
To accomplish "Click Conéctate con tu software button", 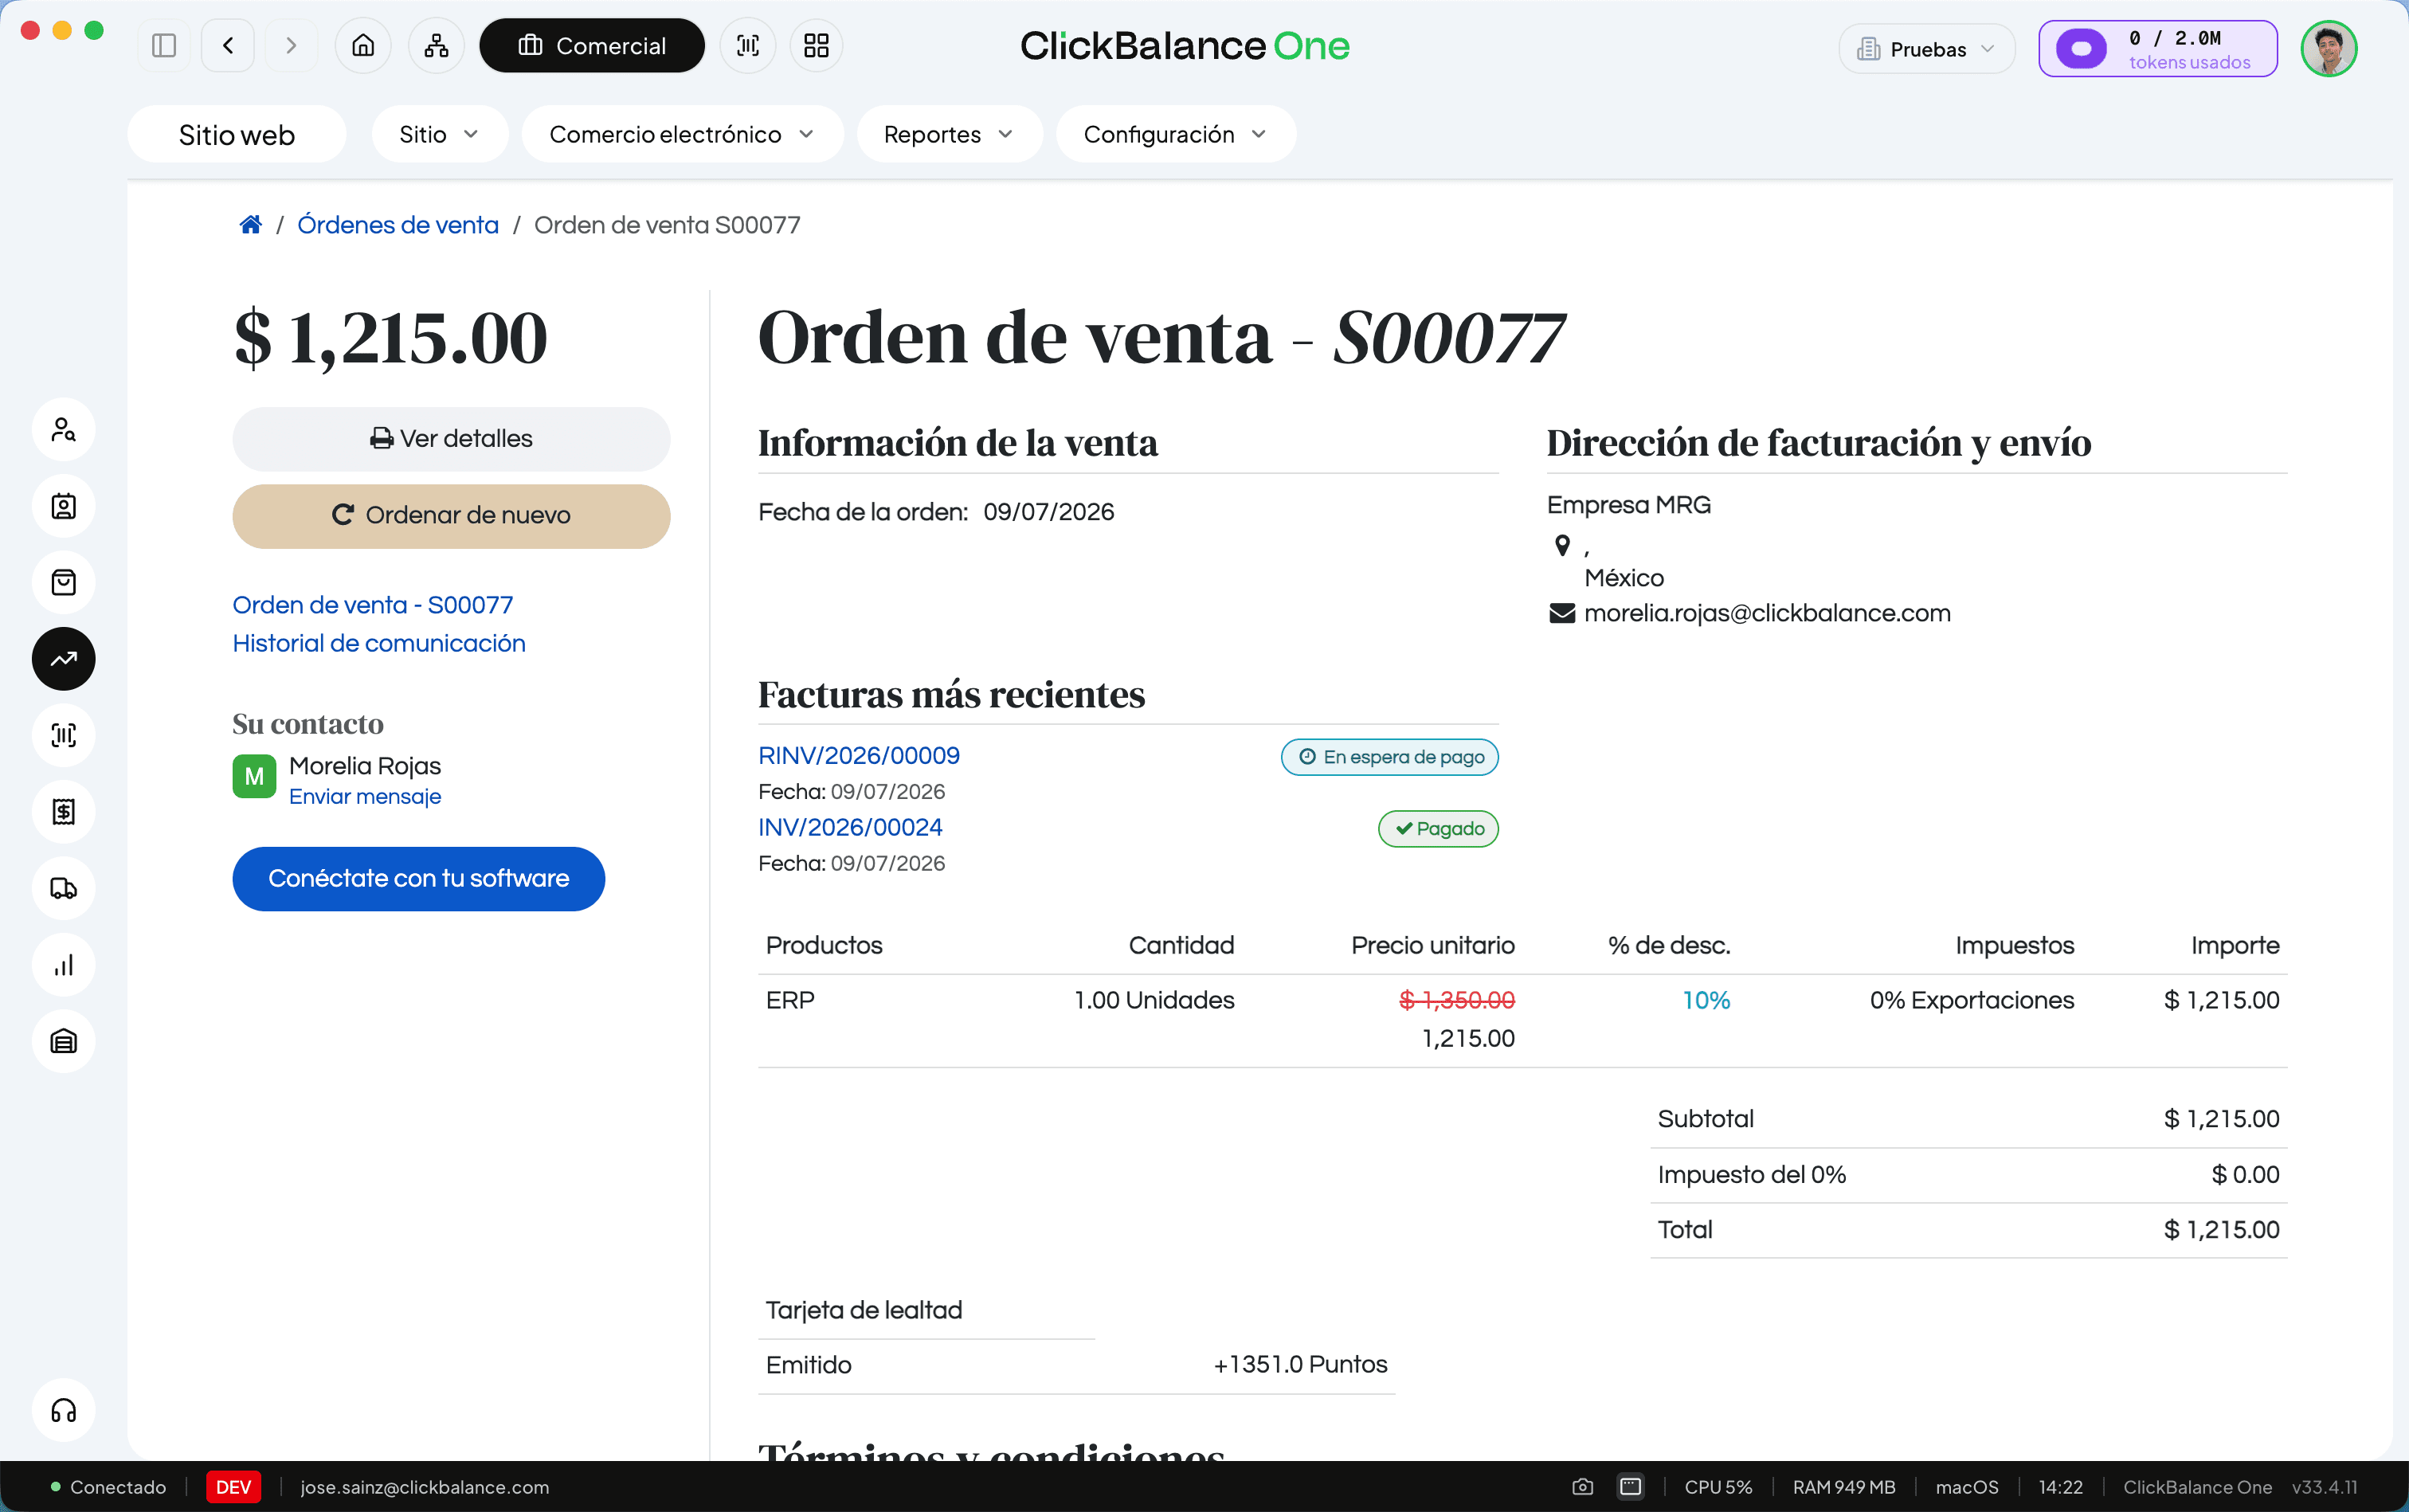I will tap(418, 879).
